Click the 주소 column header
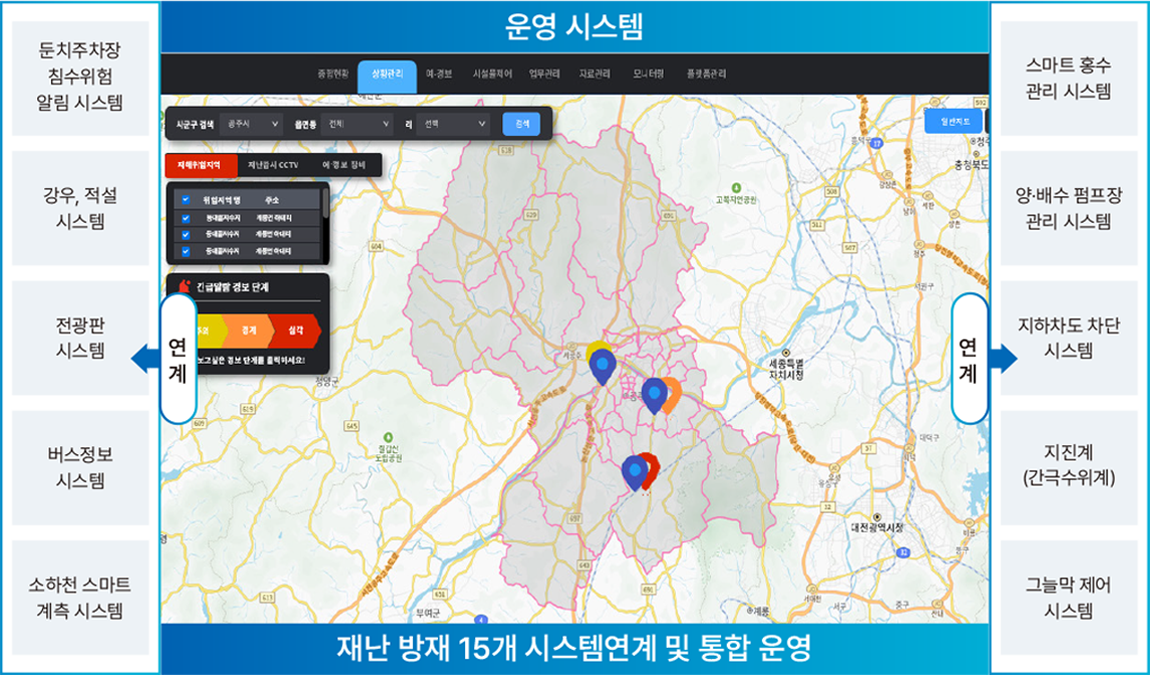1150x675 pixels. [272, 200]
